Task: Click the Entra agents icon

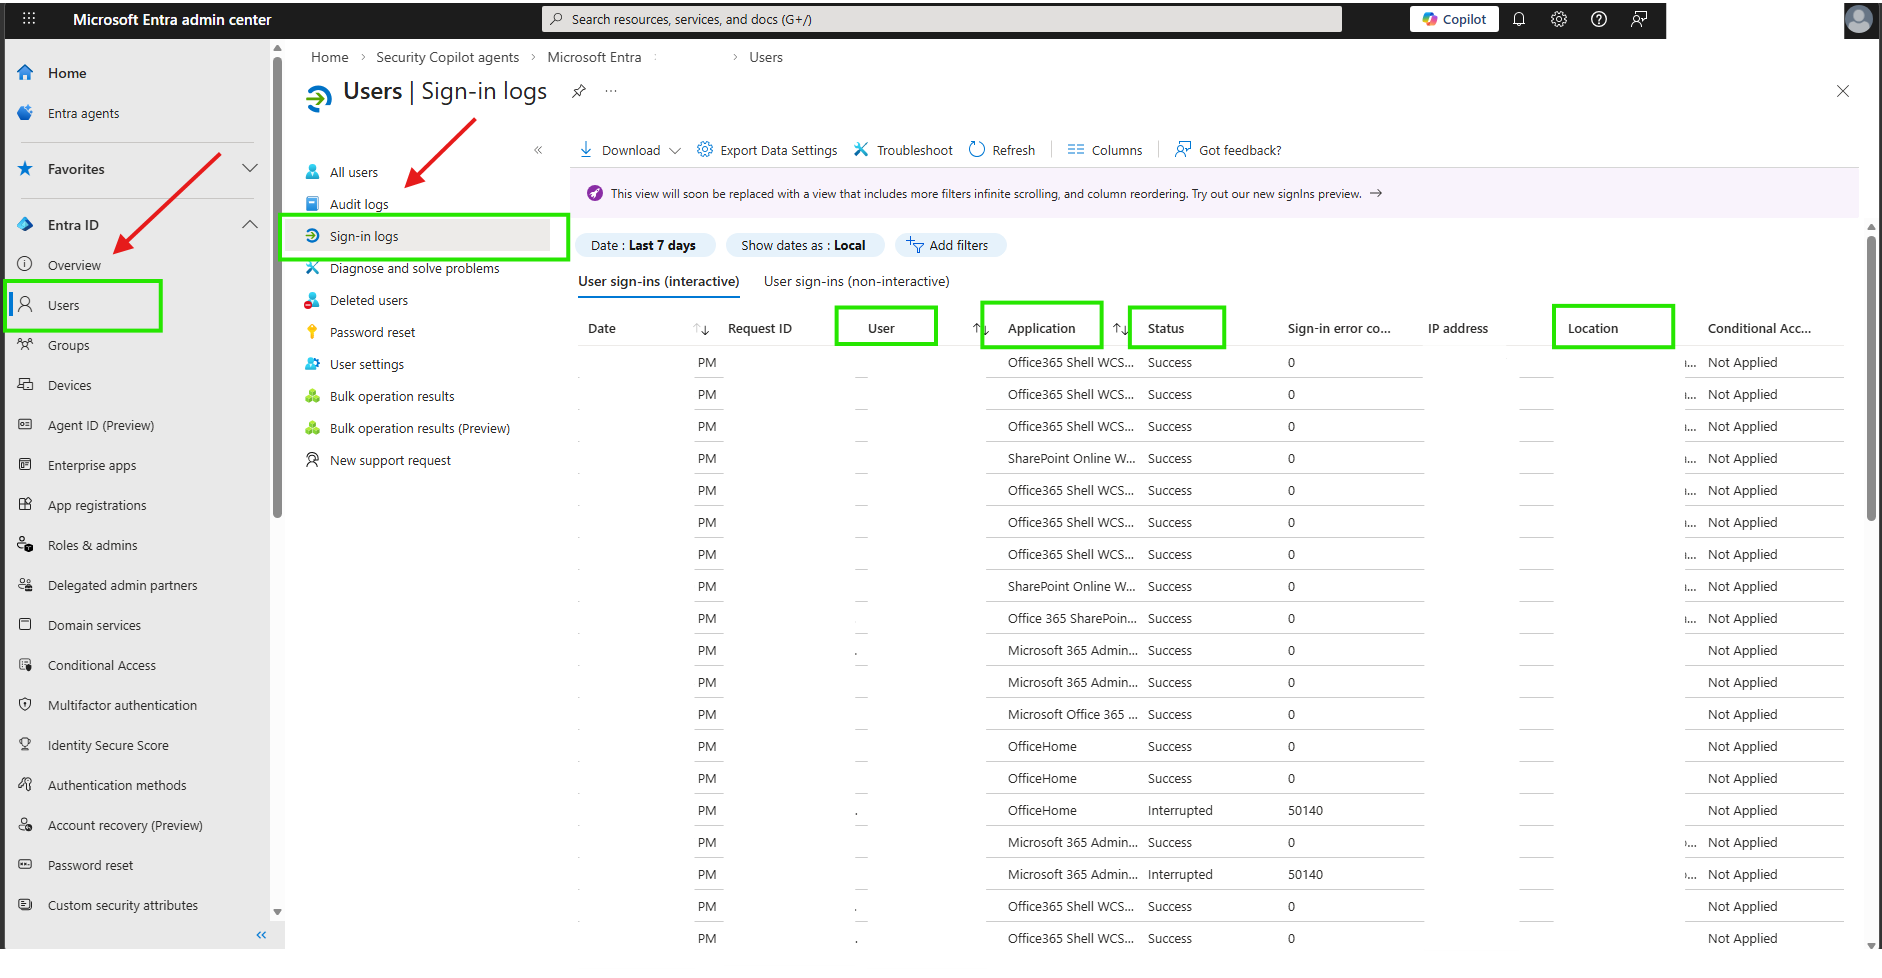Action: click(26, 113)
